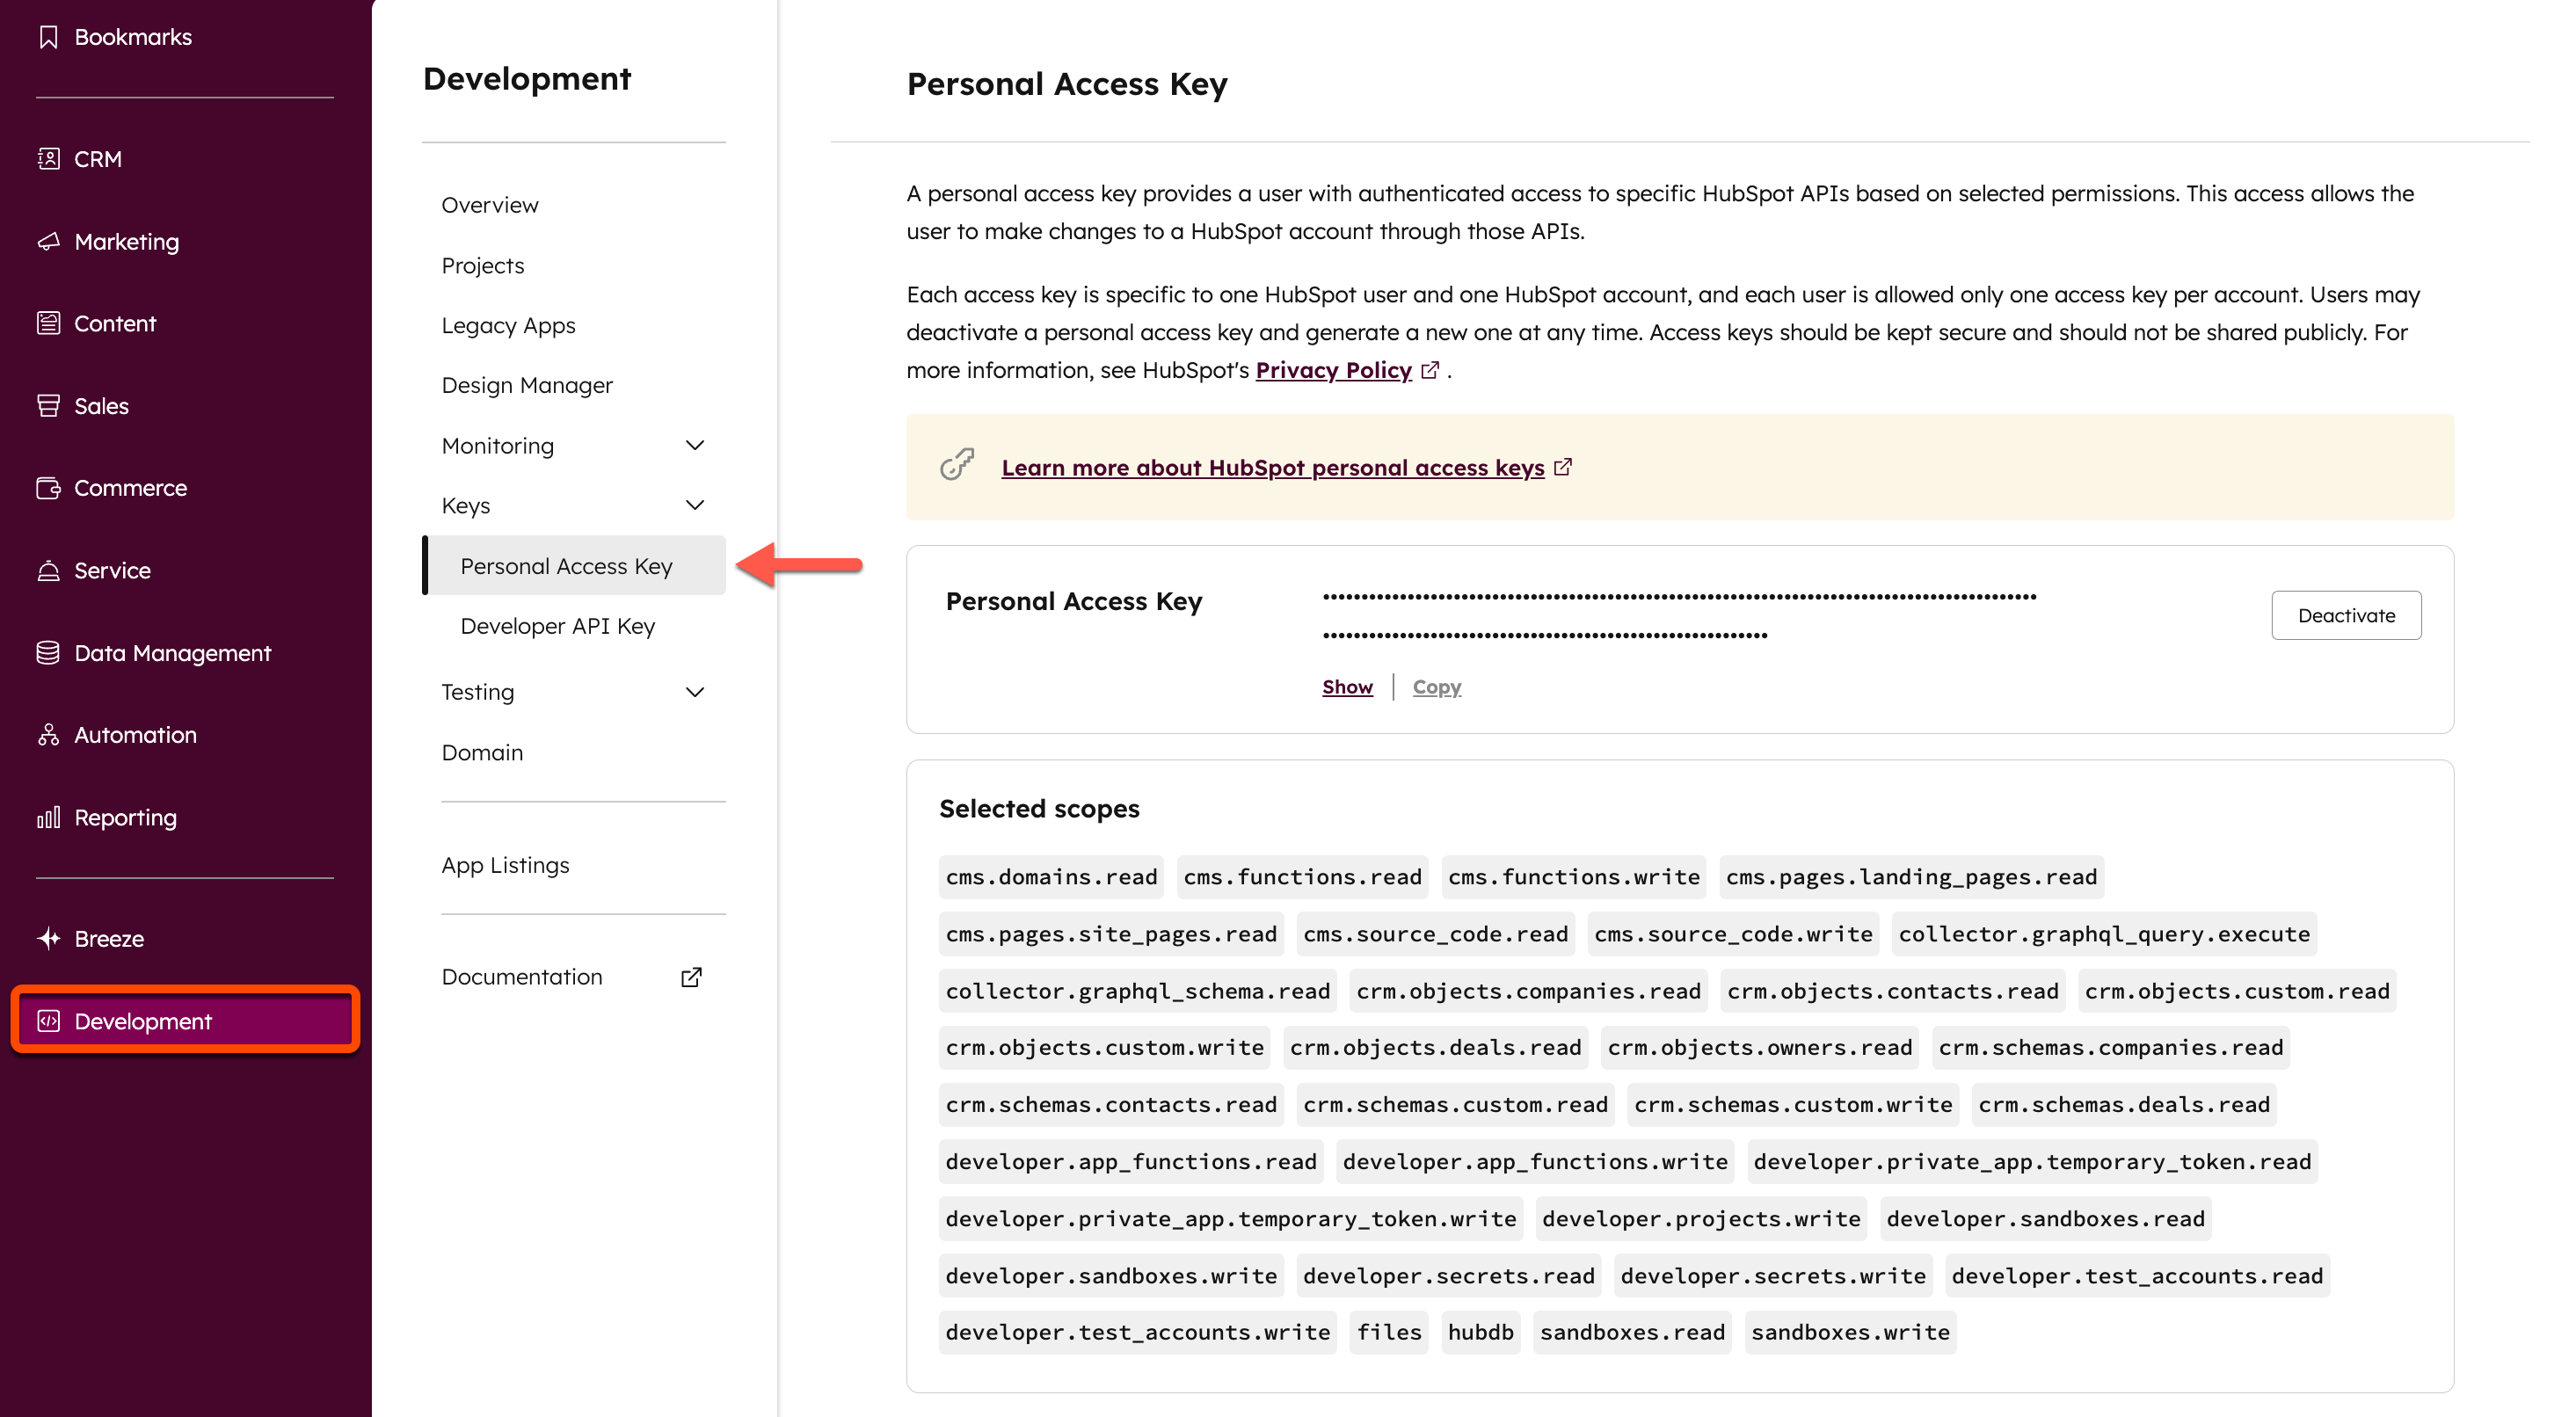
Task: Open Breeze from the navigation
Action: (110, 938)
